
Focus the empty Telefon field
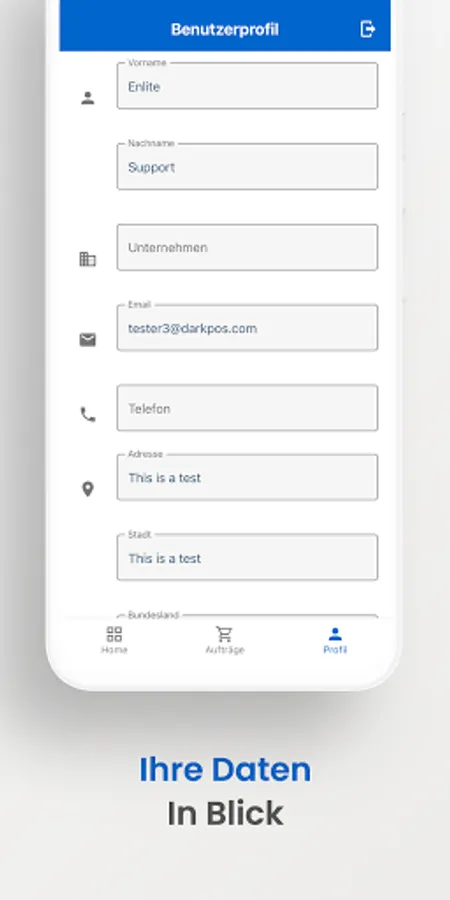point(247,408)
